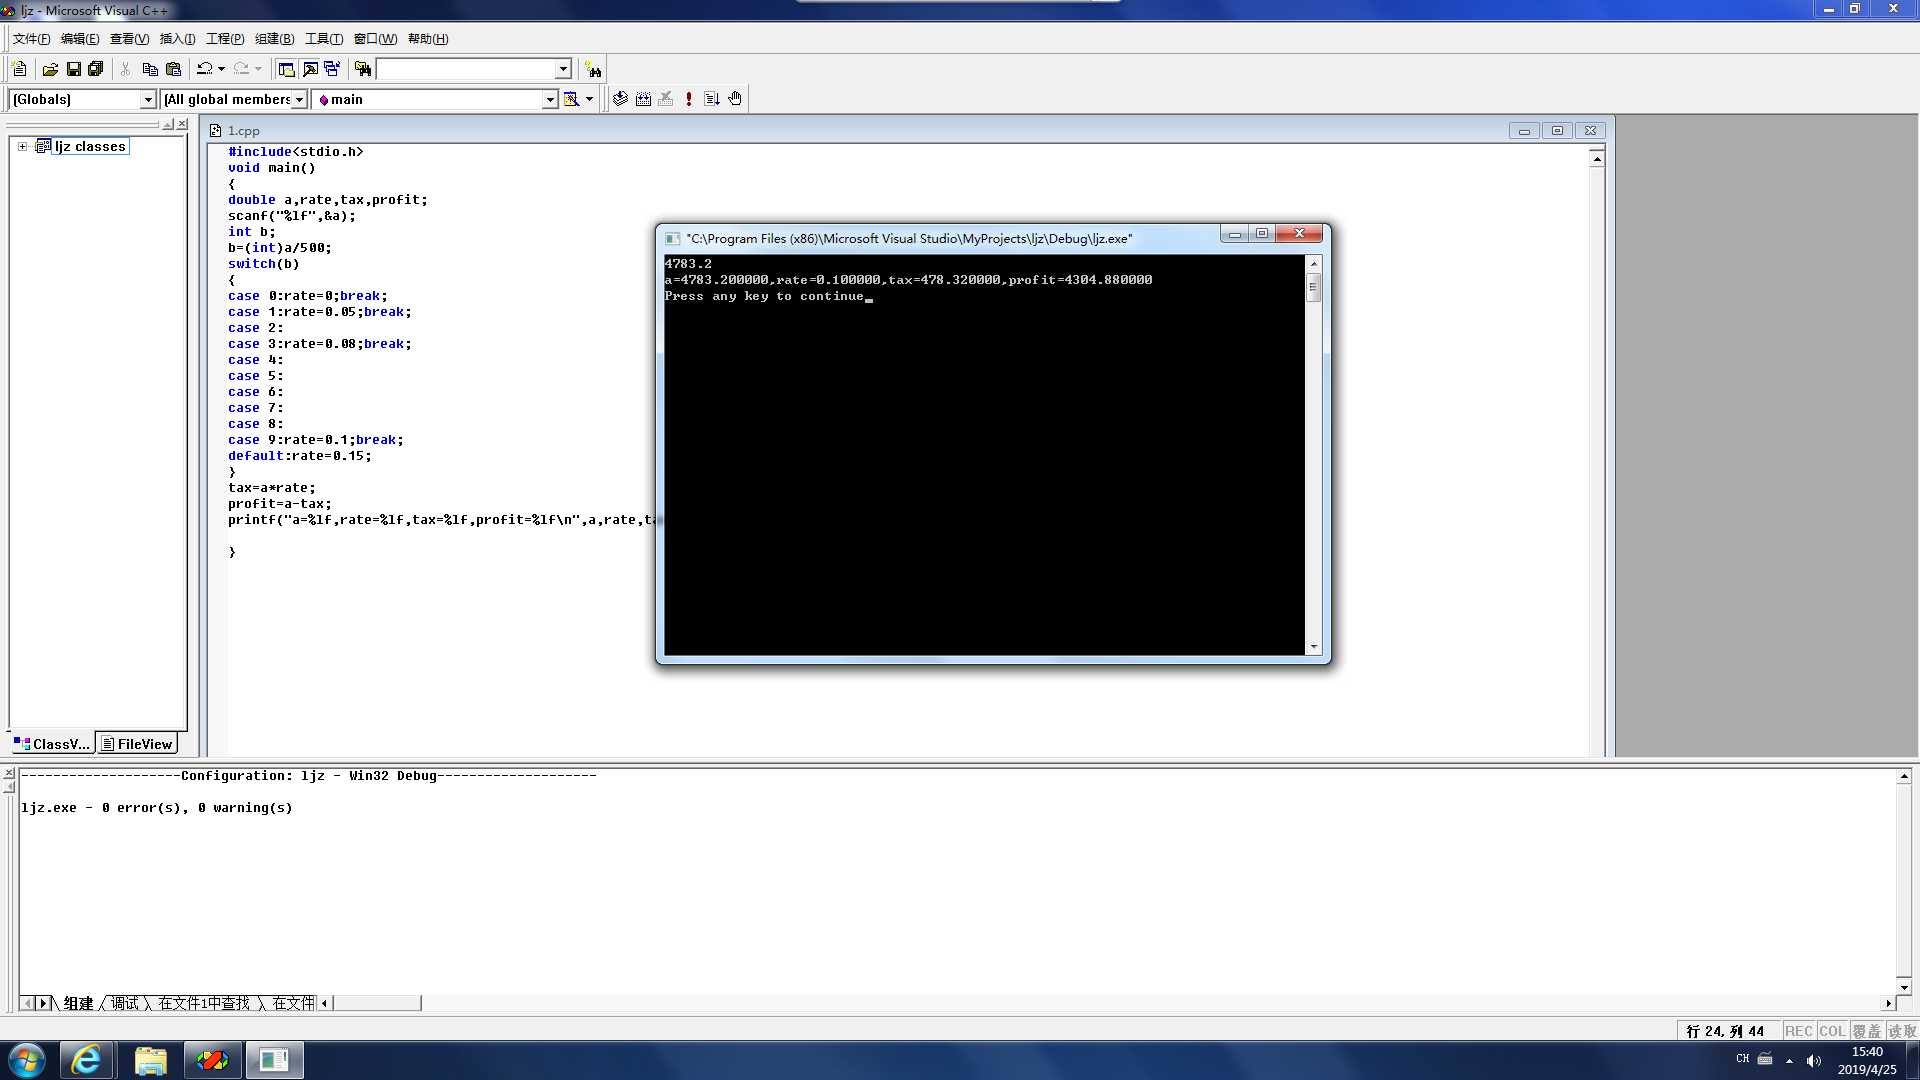Image resolution: width=1920 pixels, height=1080 pixels.
Task: Open the (Globals) class dropdown
Action: (x=148, y=99)
